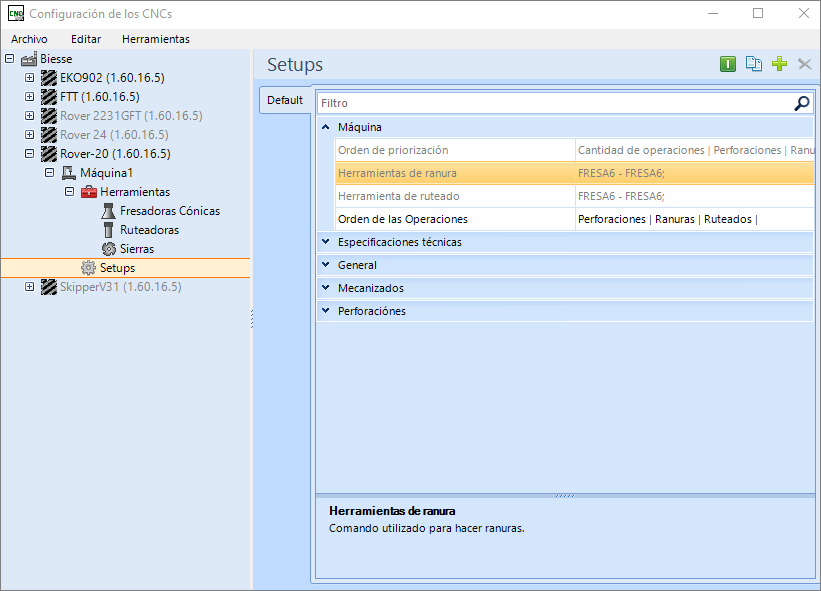Select the Orden de priorización row
821x591 pixels.
point(574,150)
